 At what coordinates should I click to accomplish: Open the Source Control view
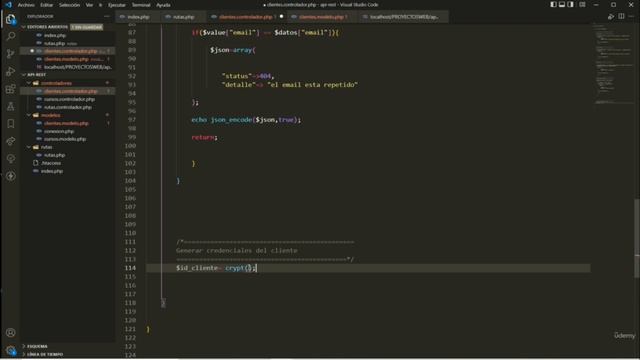tap(11, 53)
